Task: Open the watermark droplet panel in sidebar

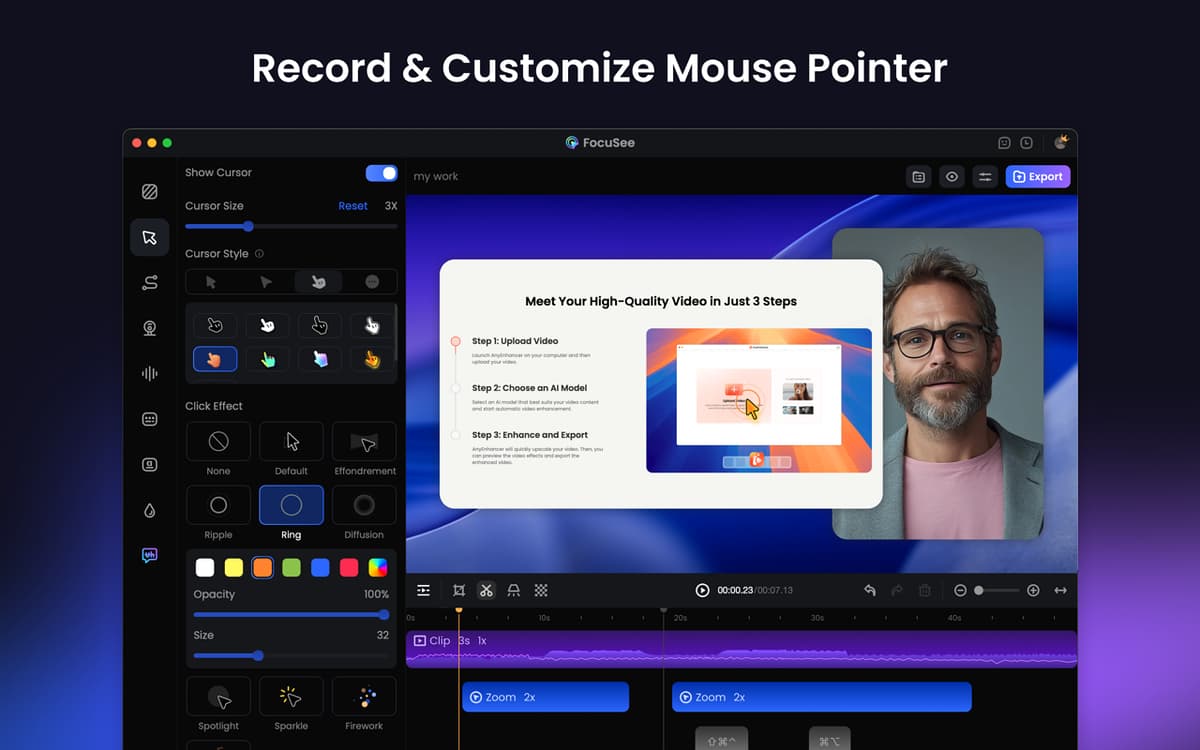Action: coord(149,510)
